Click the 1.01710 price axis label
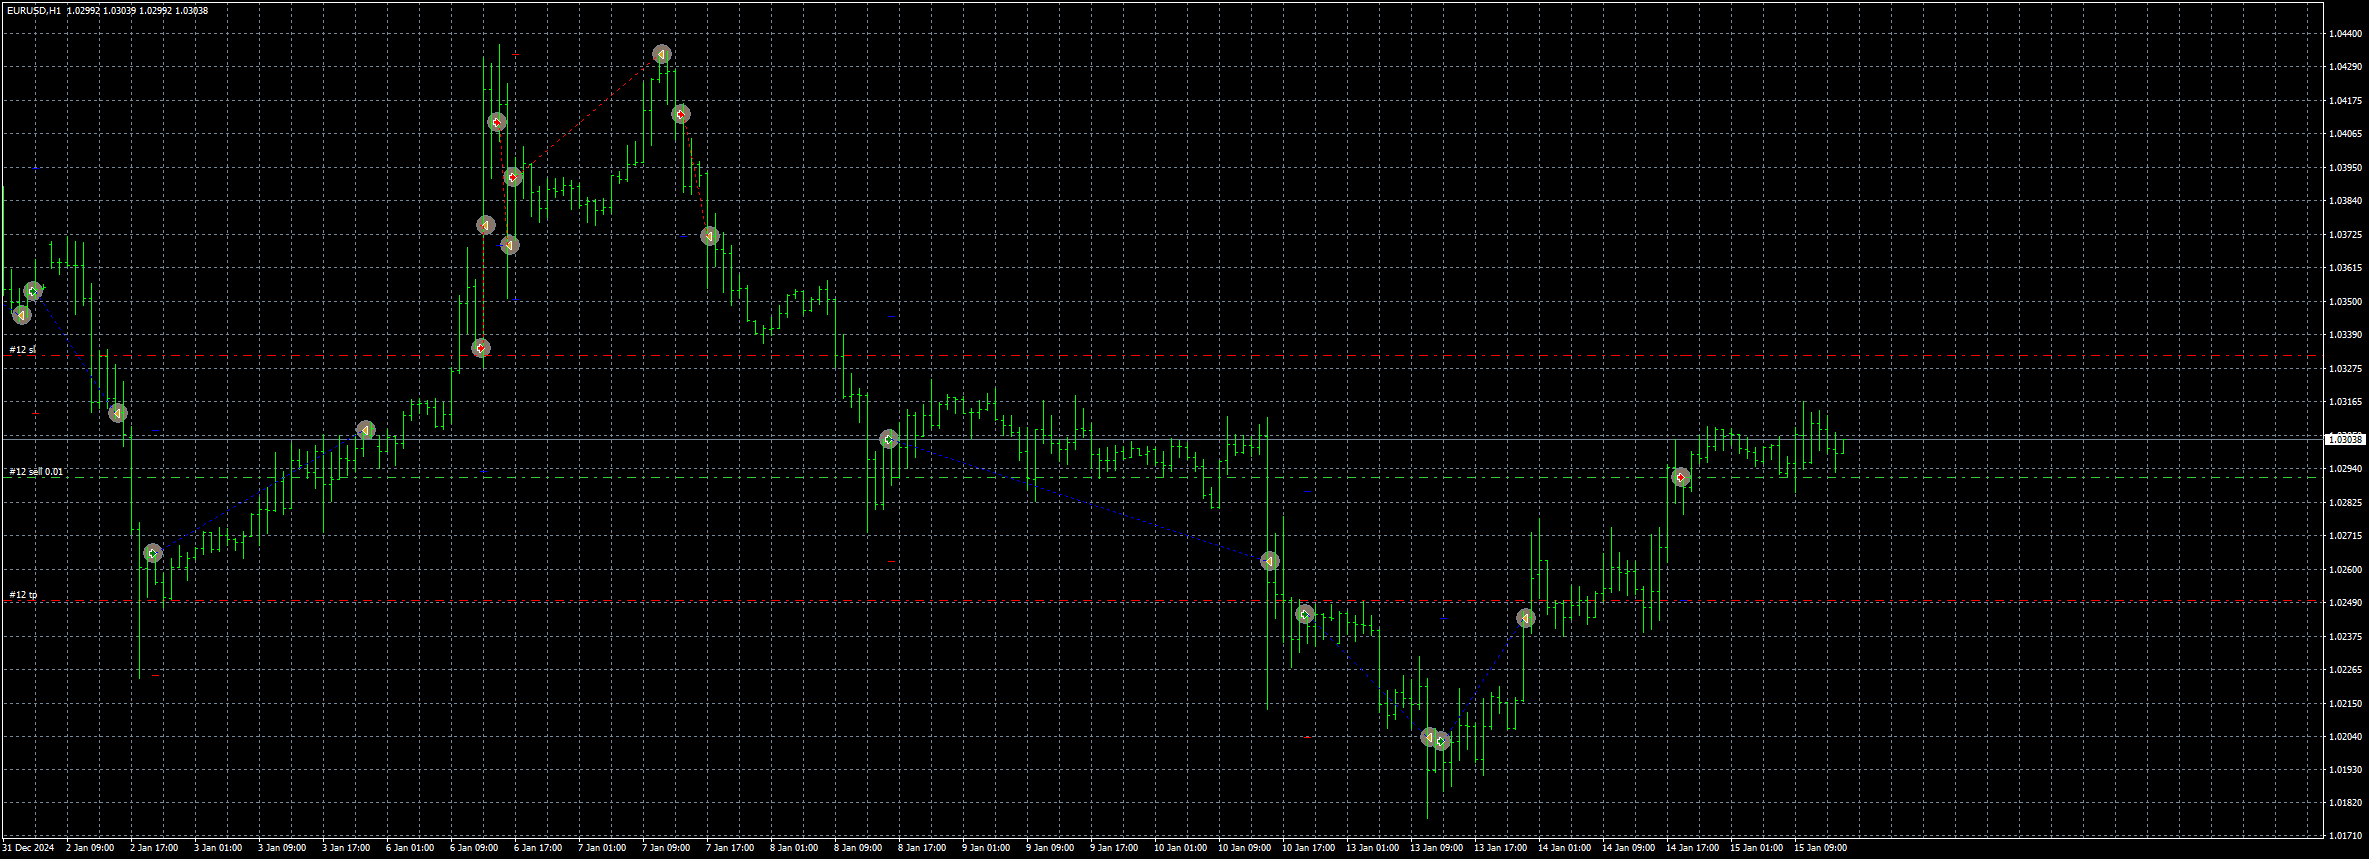 point(2345,835)
